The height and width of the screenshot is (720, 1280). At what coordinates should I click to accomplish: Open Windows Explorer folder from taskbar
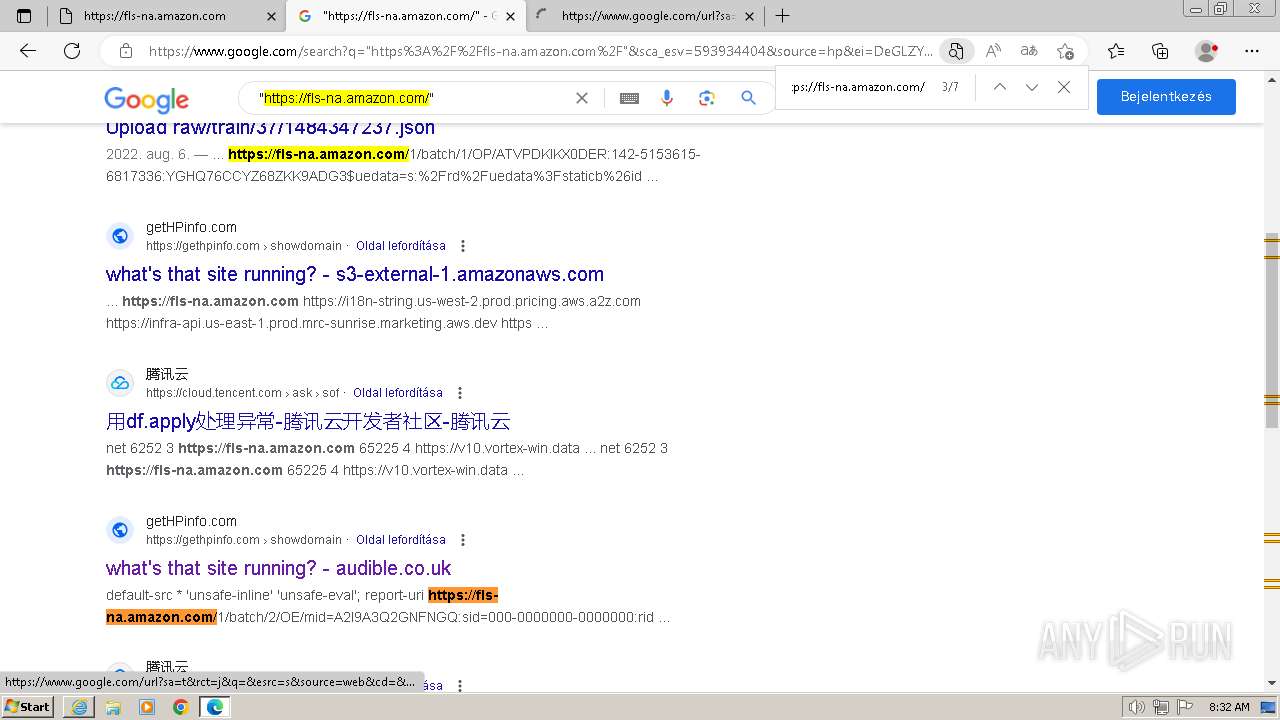[x=113, y=707]
